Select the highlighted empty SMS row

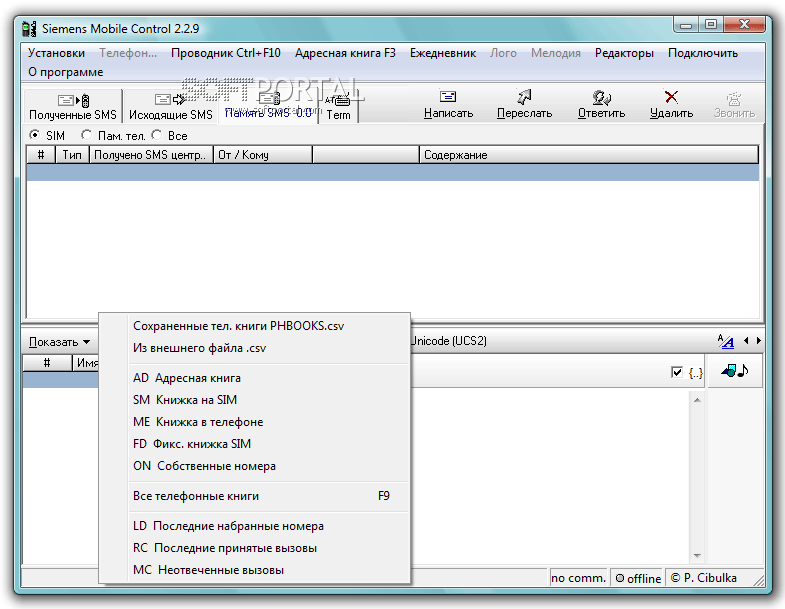392,172
